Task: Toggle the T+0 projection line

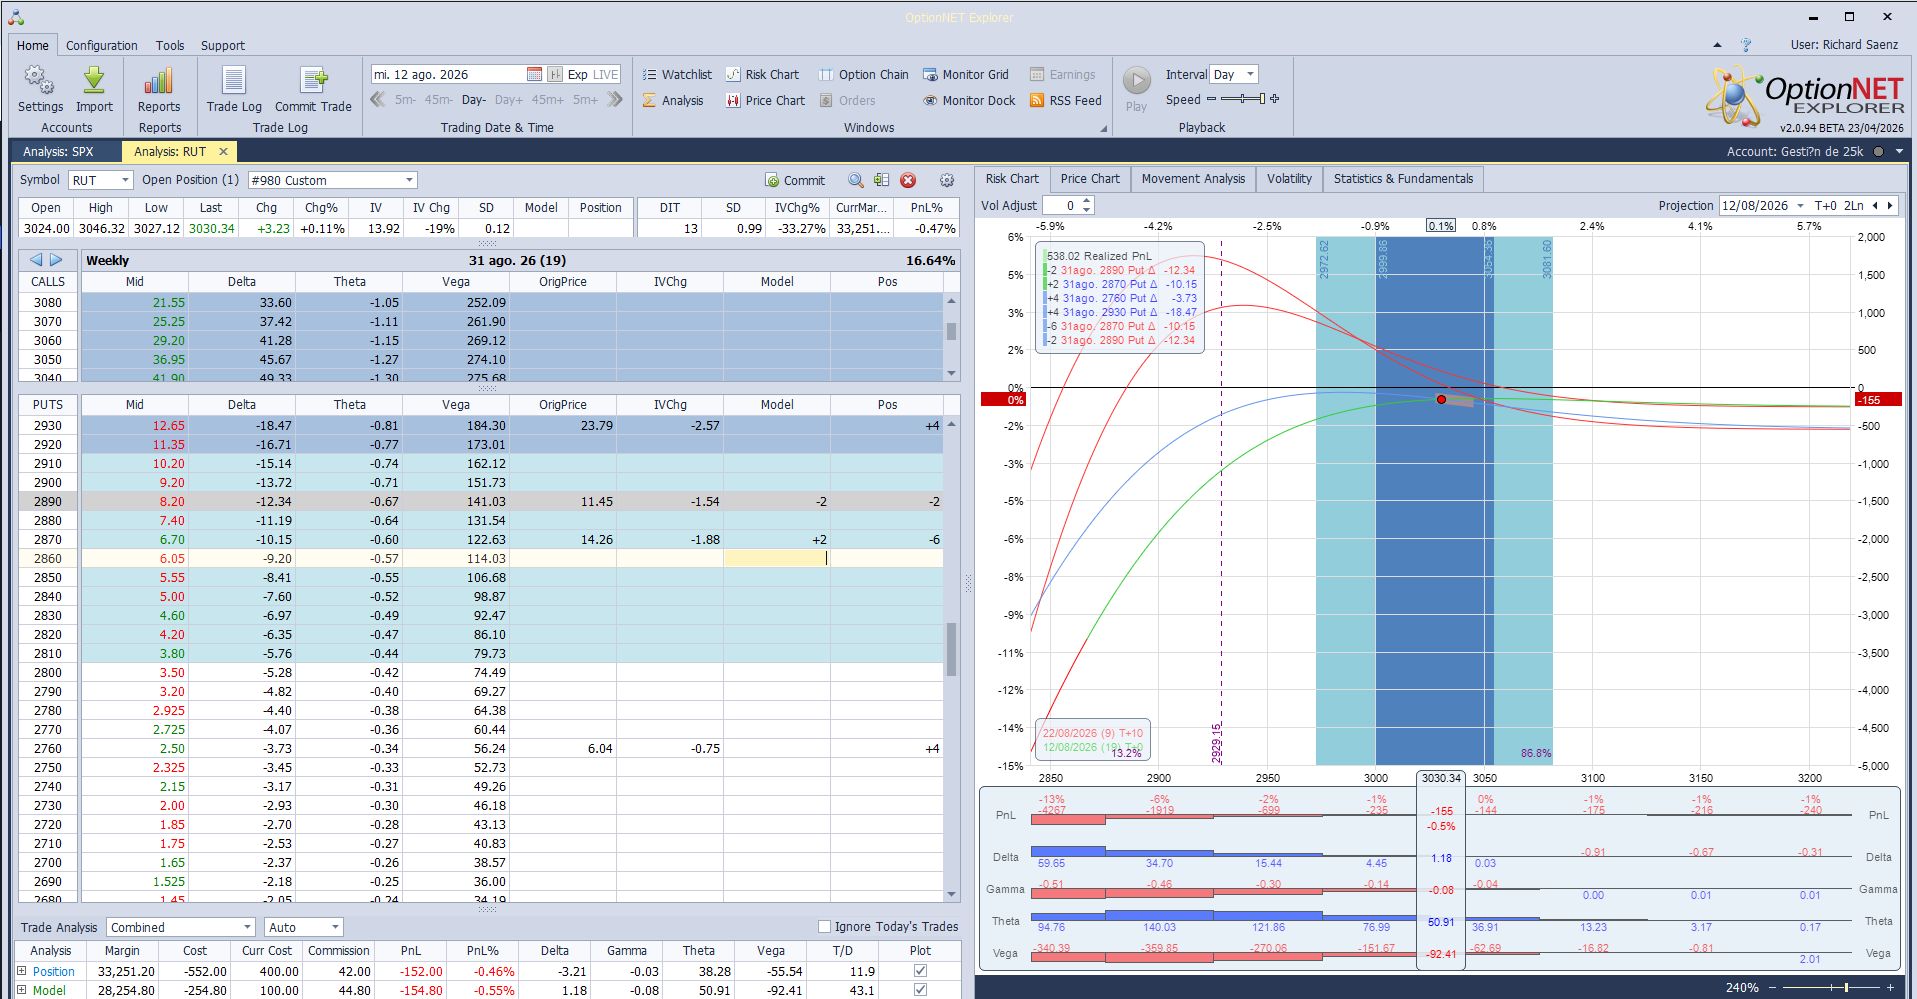Action: click(x=1826, y=205)
